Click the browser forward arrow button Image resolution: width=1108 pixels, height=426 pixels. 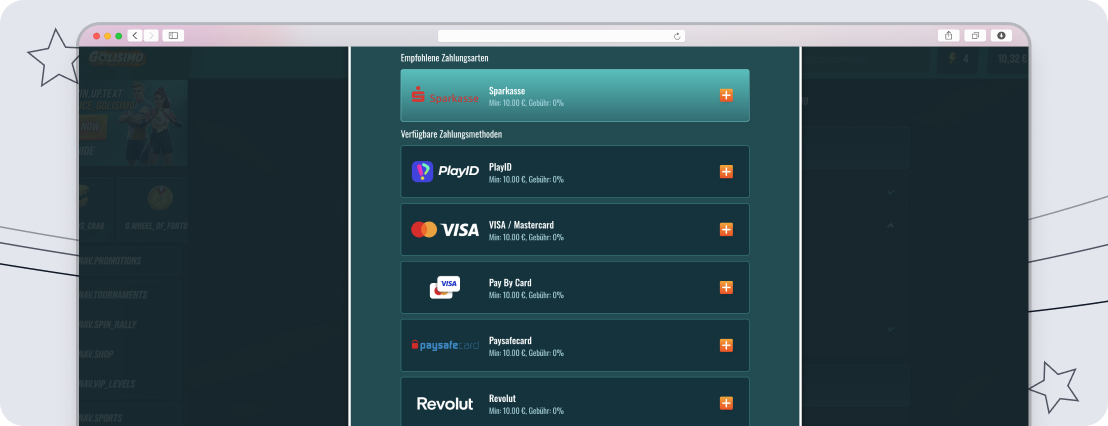click(x=151, y=35)
